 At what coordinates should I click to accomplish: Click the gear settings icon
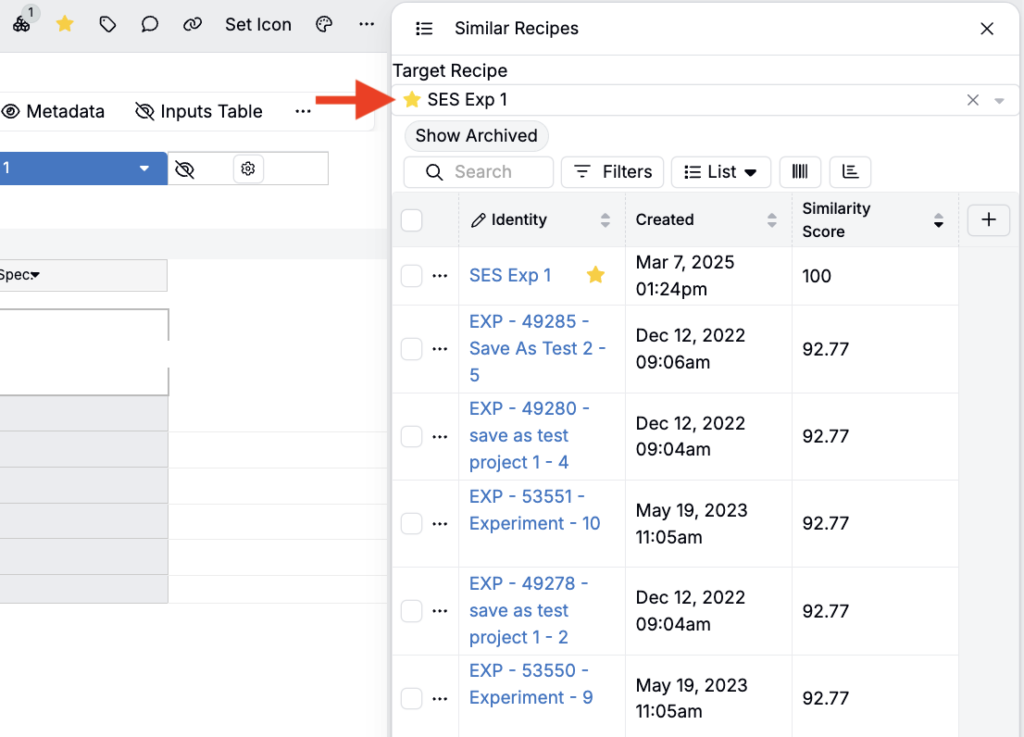[x=248, y=169]
